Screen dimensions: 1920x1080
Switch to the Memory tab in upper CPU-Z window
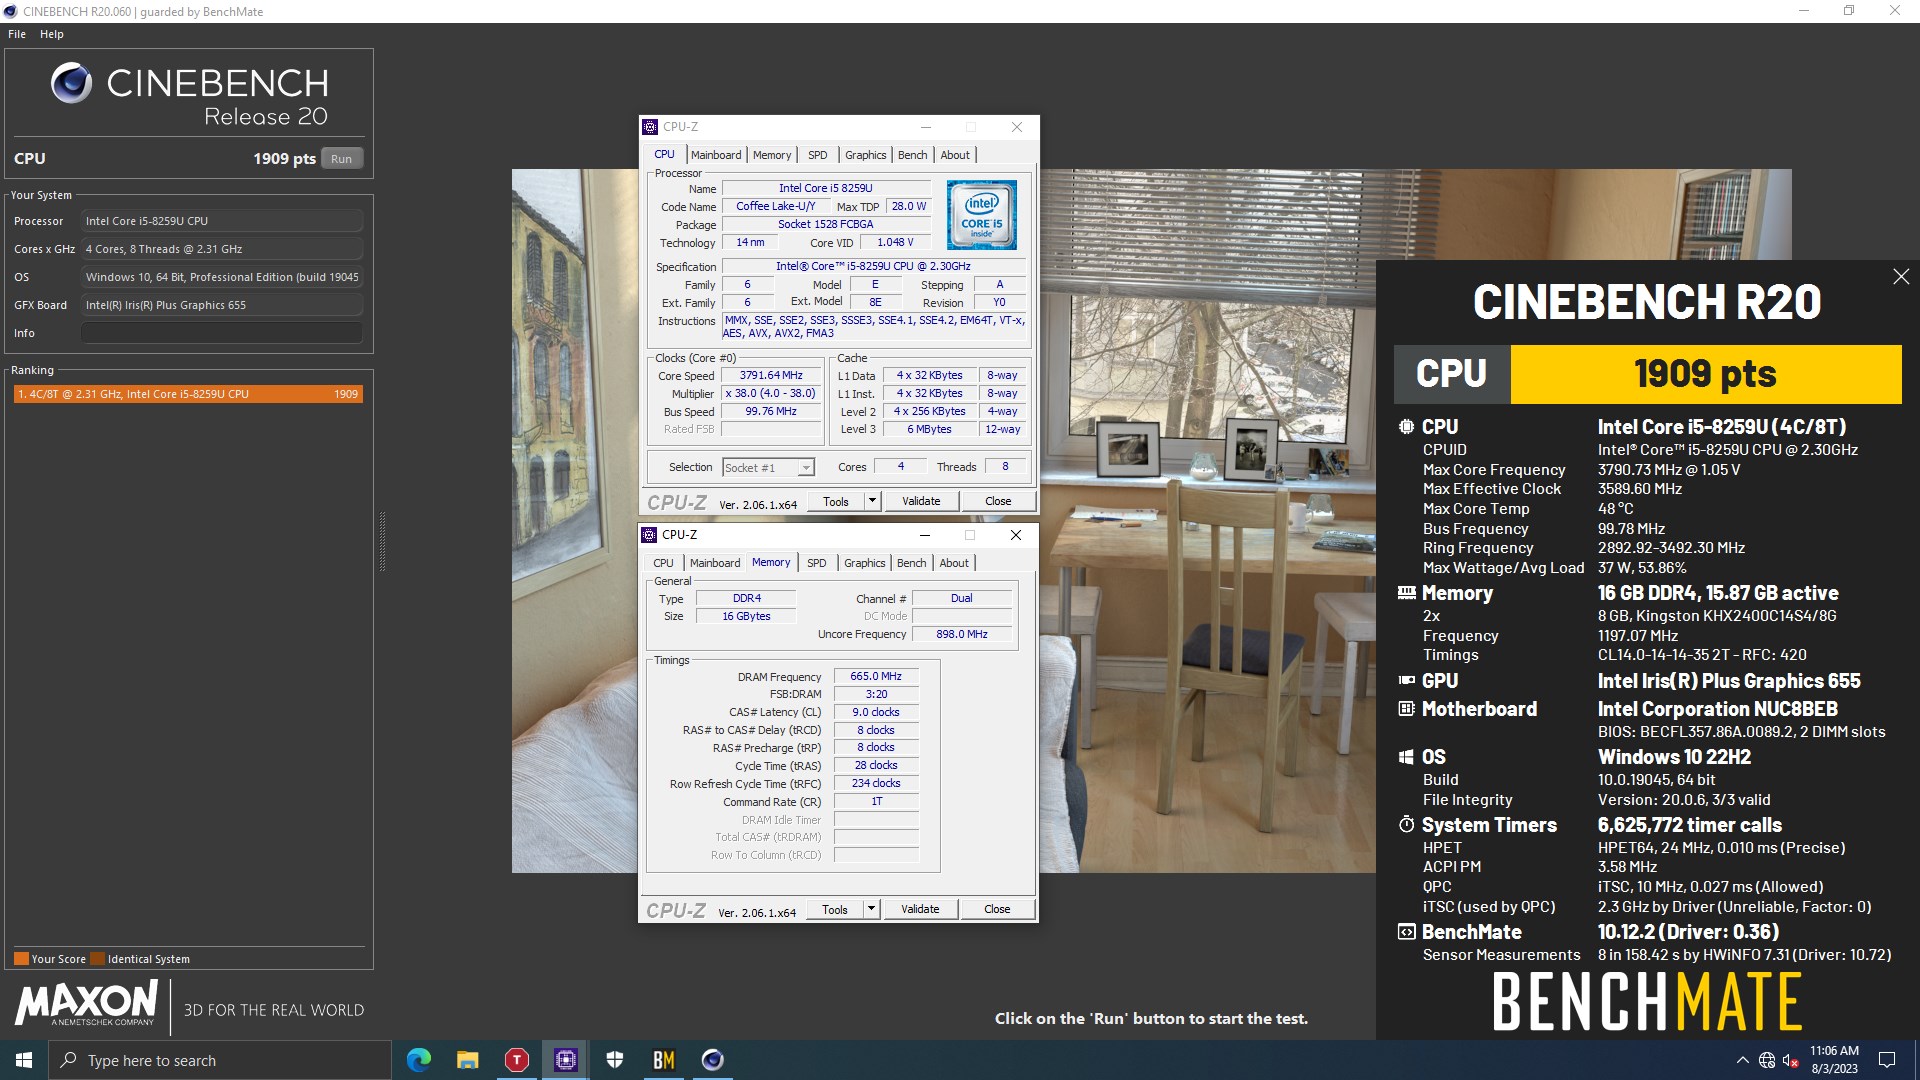(x=772, y=155)
